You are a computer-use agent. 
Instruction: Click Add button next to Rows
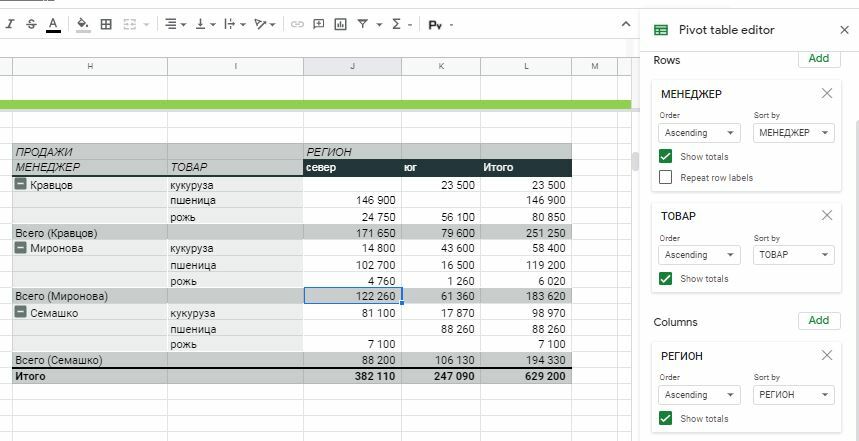[x=818, y=59]
